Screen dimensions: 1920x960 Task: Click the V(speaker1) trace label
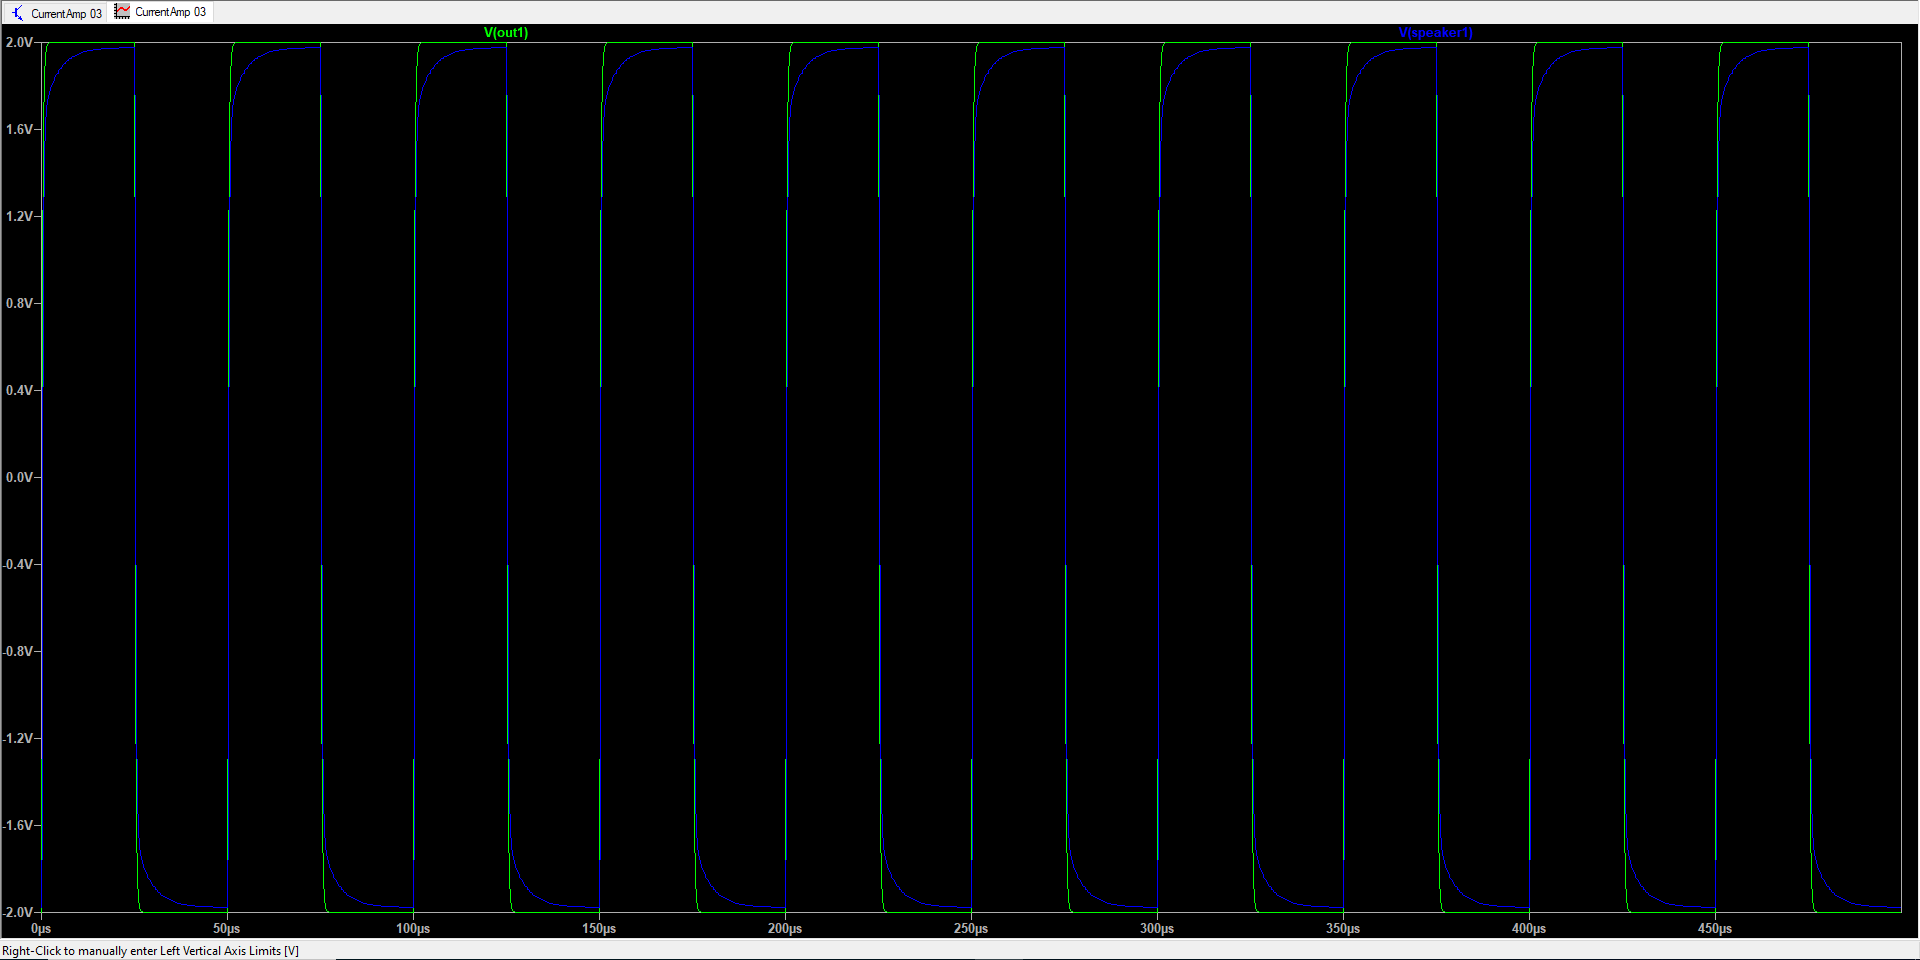[1435, 33]
